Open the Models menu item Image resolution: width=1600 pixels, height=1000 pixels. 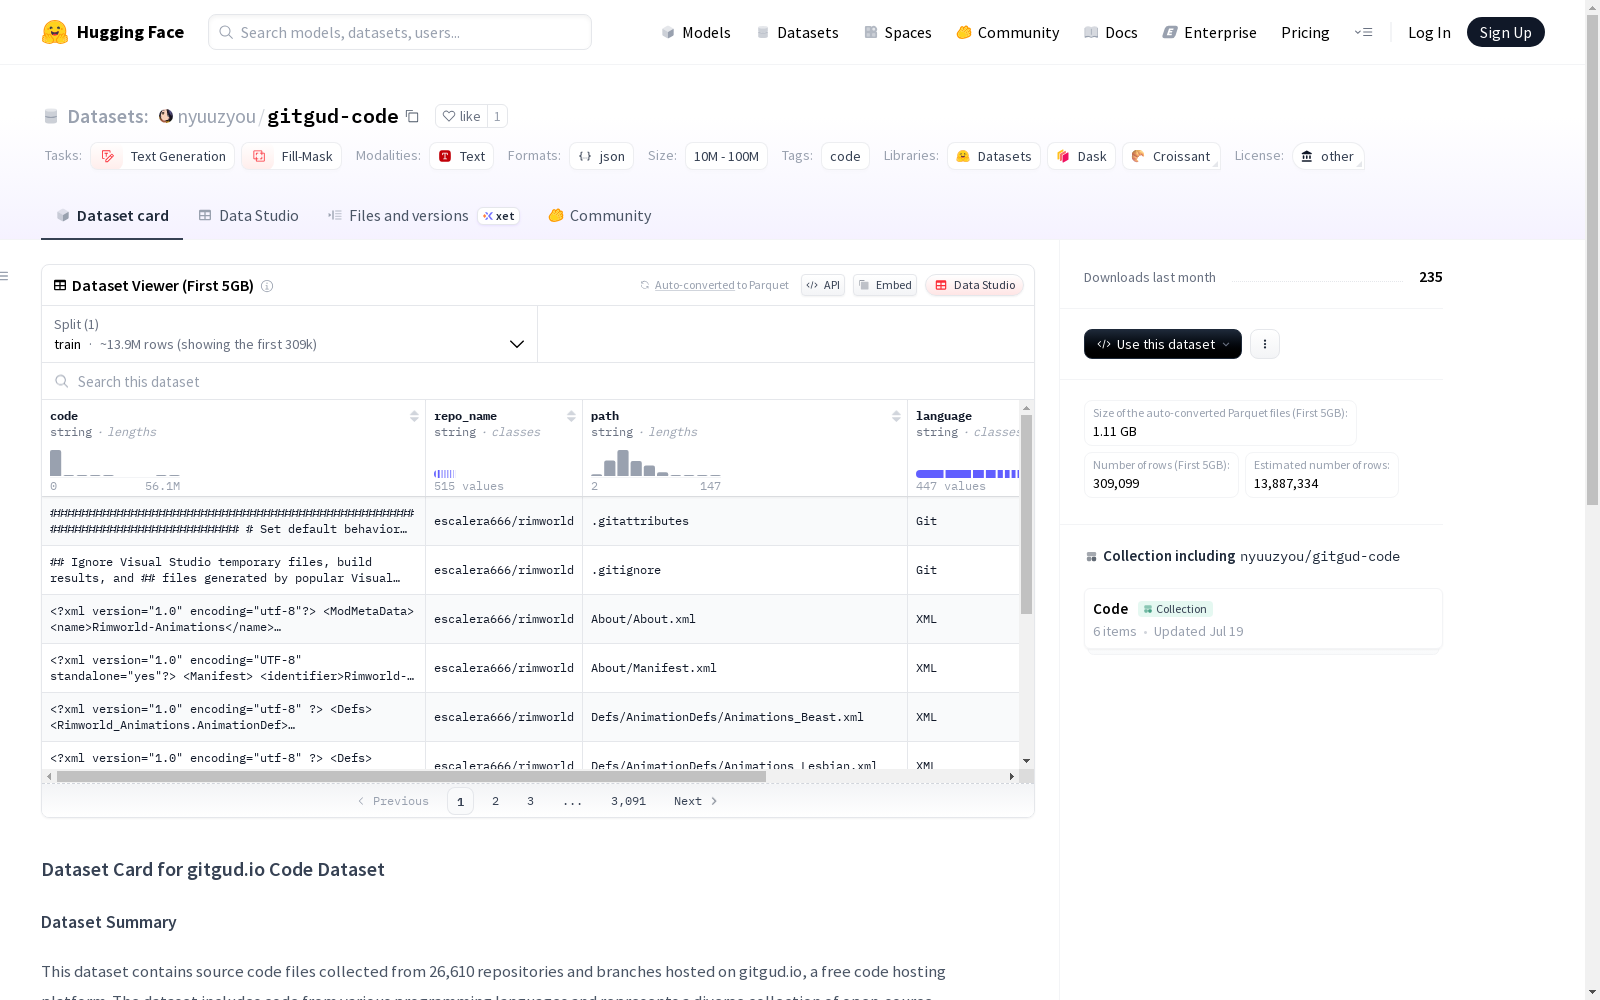coord(696,32)
